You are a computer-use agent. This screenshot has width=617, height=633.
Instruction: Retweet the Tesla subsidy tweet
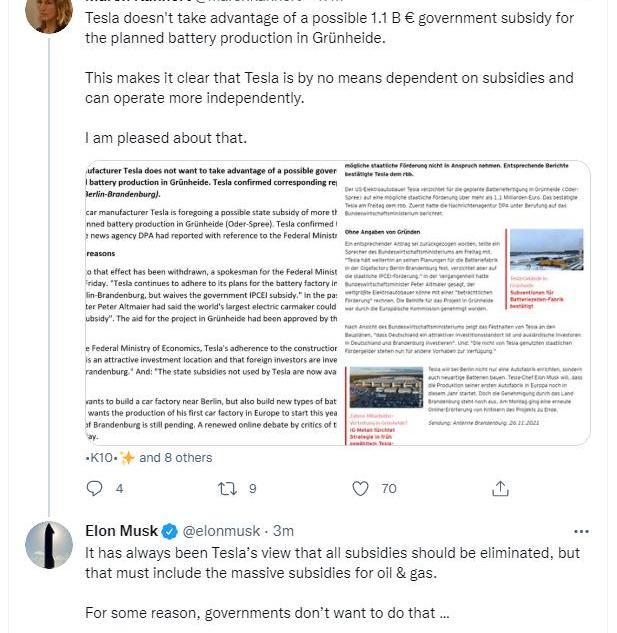(x=227, y=489)
